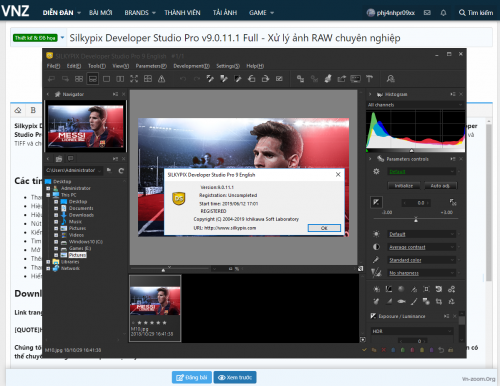Screen dimensions: 500x386
Task: Expand the Libraries tree node
Action: (48, 262)
